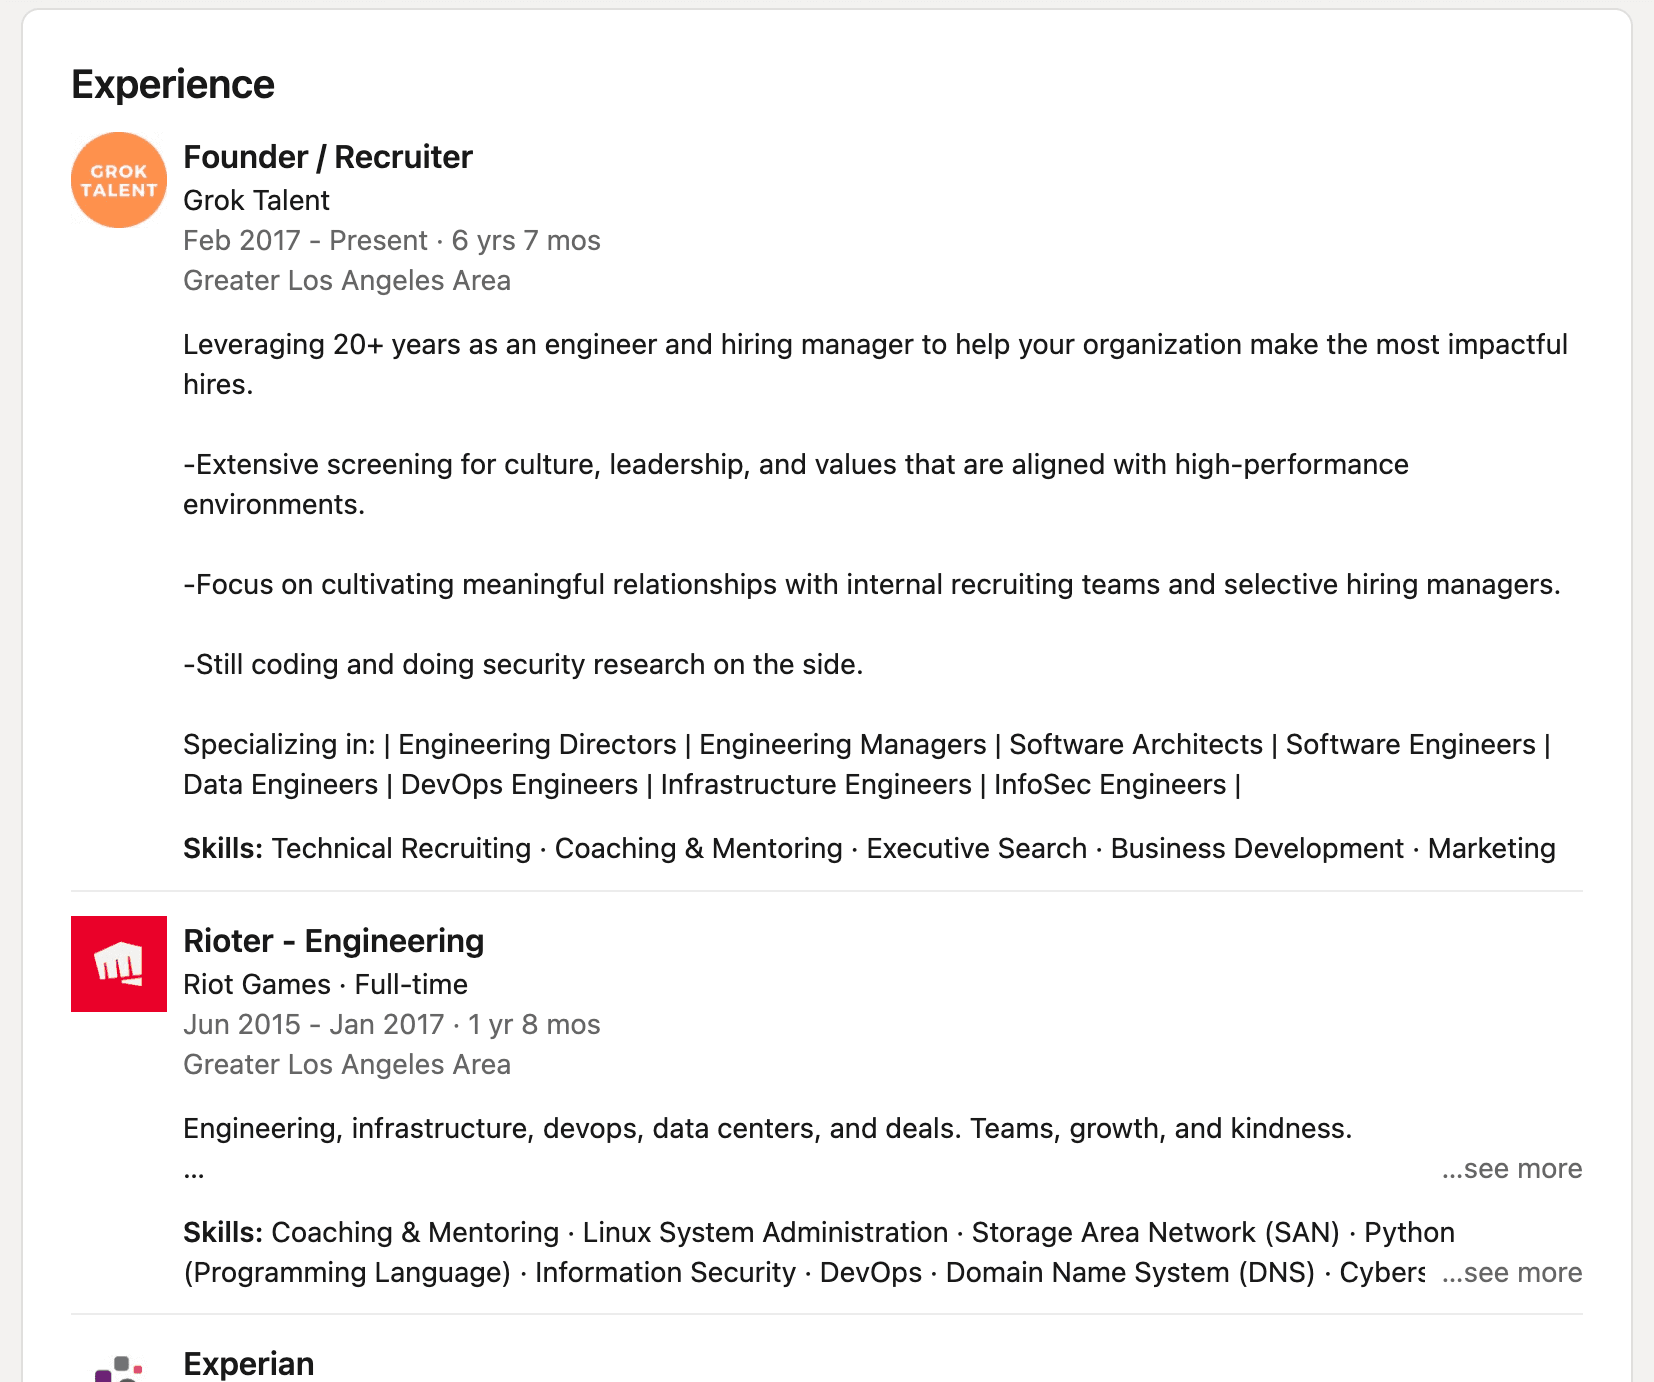Click the Riot Games · Full-time text

(x=325, y=985)
